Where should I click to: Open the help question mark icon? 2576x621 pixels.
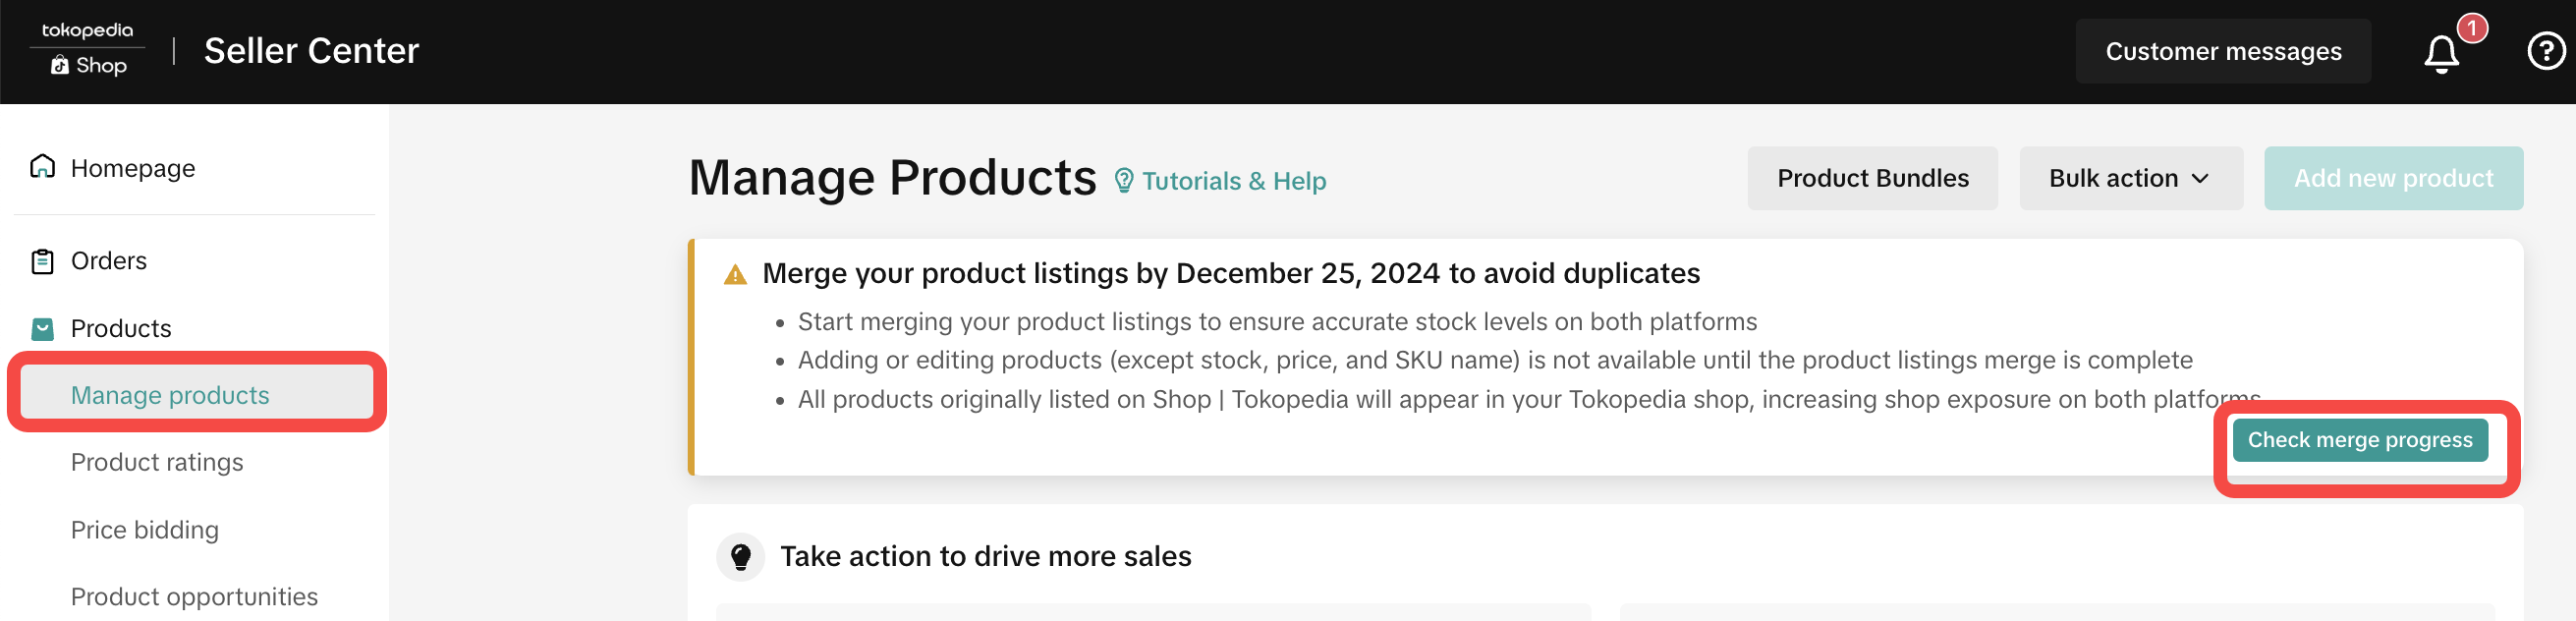click(x=2544, y=51)
